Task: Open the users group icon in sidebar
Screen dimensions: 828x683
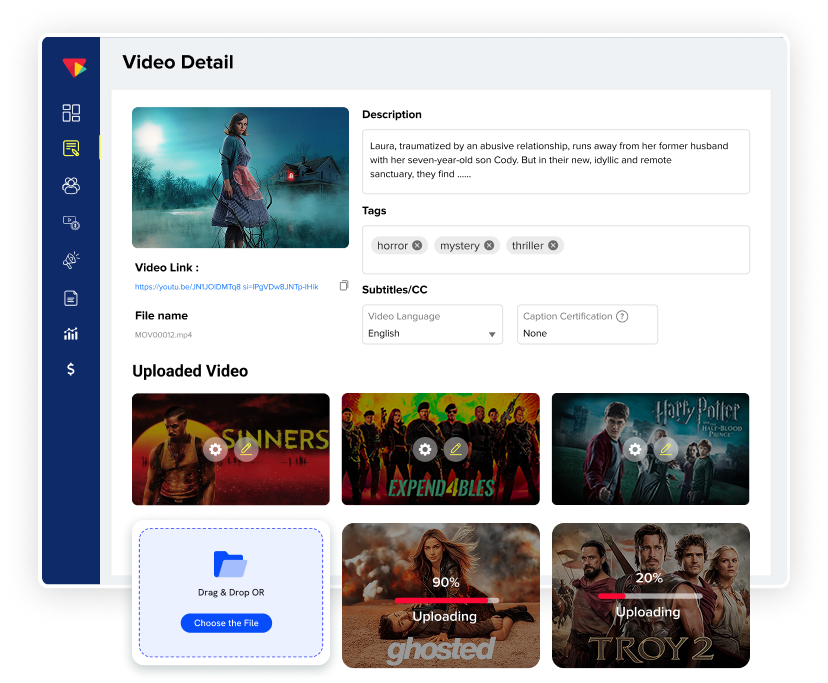Action: (x=71, y=186)
